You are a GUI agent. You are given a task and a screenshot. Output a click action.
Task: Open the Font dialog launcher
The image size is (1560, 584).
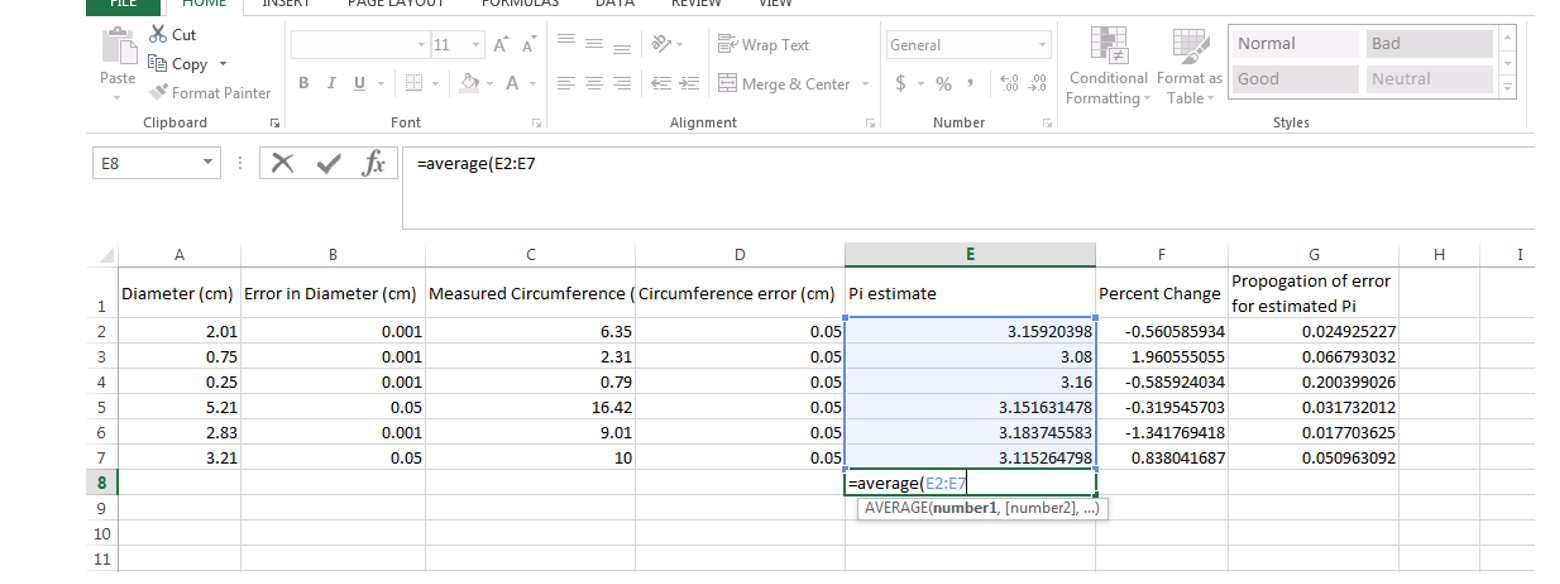pos(537,123)
